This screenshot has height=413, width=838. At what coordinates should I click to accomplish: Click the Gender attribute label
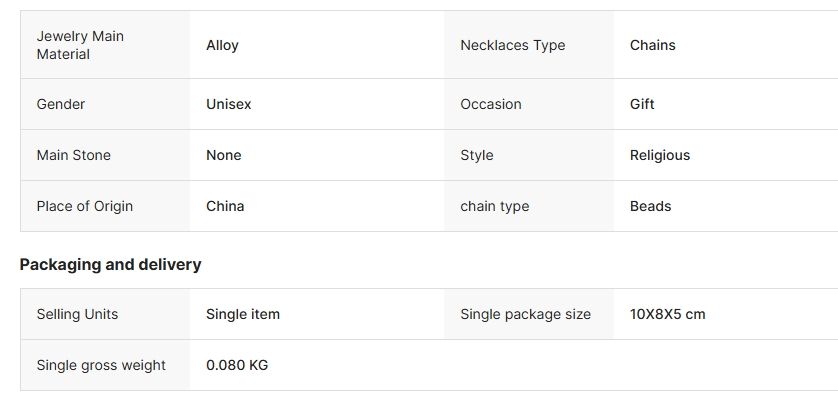click(x=61, y=104)
